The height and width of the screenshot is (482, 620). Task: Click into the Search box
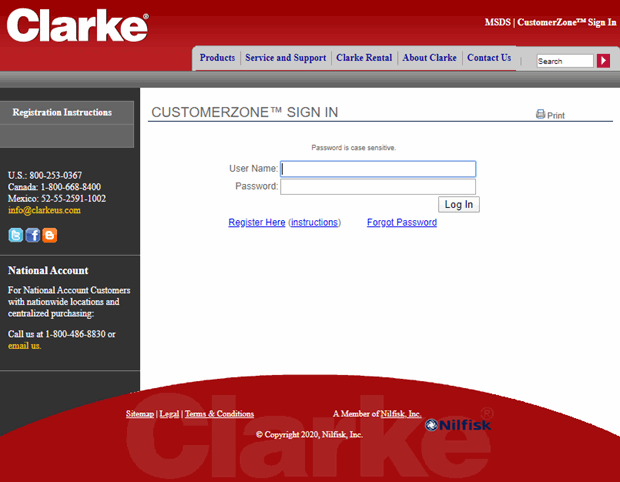[565, 61]
